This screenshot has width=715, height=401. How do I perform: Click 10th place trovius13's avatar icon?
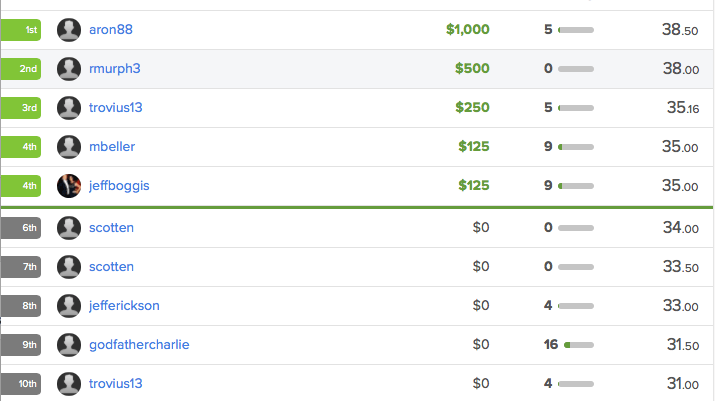[69, 384]
